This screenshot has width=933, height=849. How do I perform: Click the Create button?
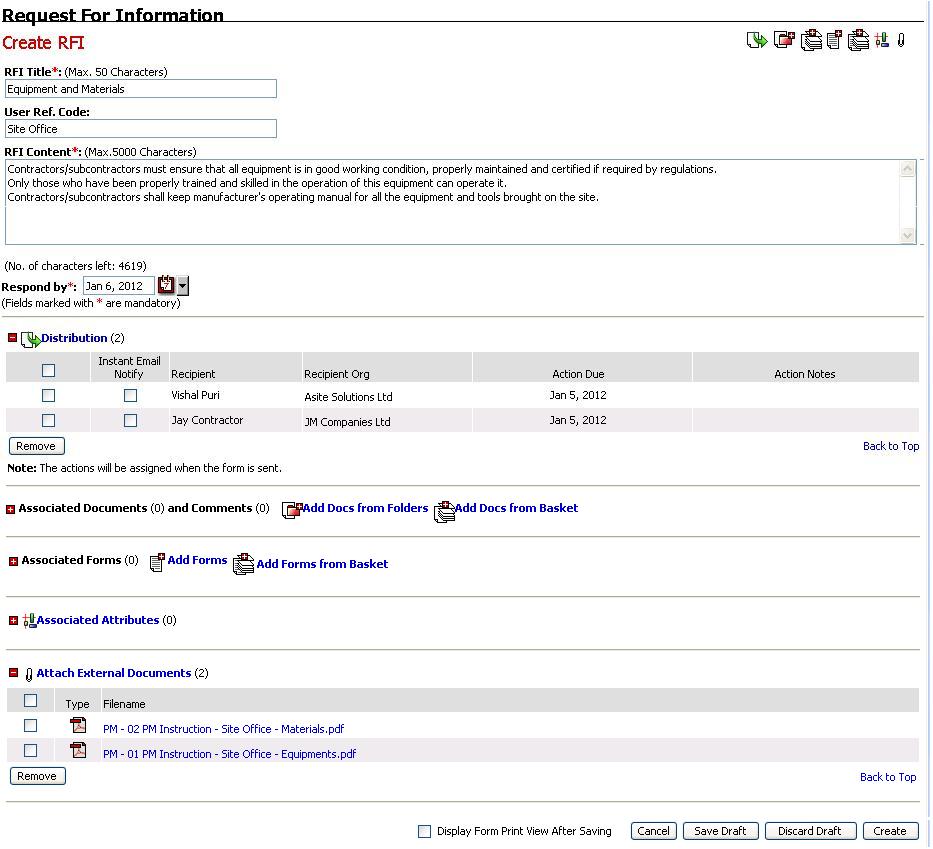tap(890, 831)
